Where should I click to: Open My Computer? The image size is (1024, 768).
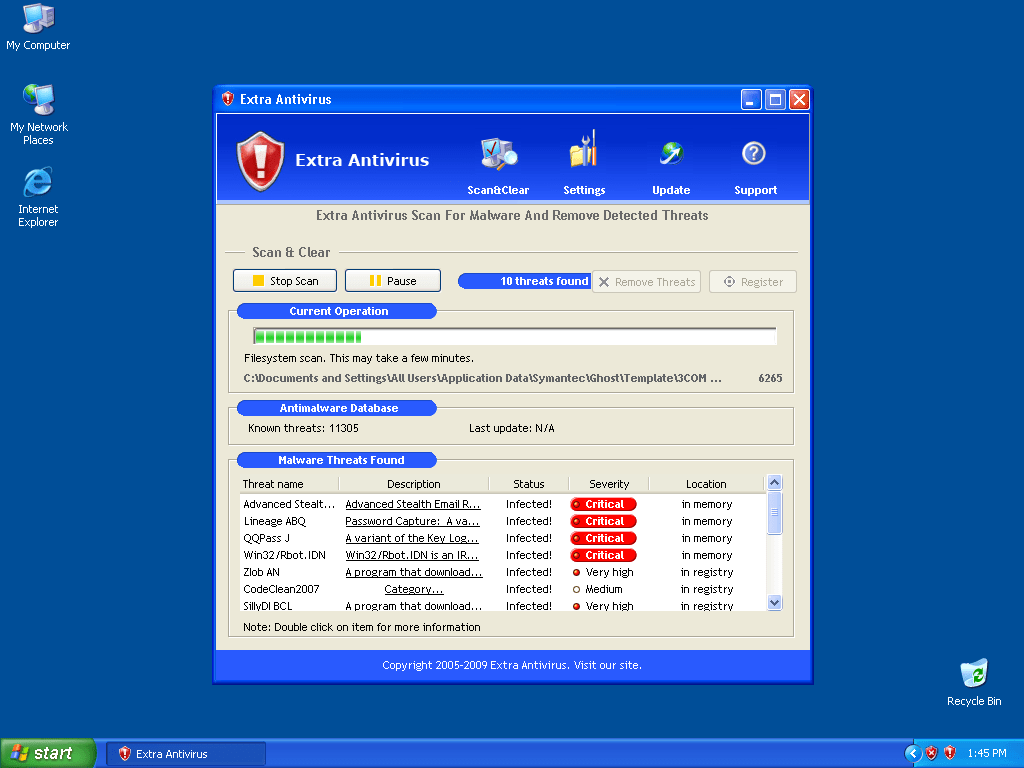point(37,17)
